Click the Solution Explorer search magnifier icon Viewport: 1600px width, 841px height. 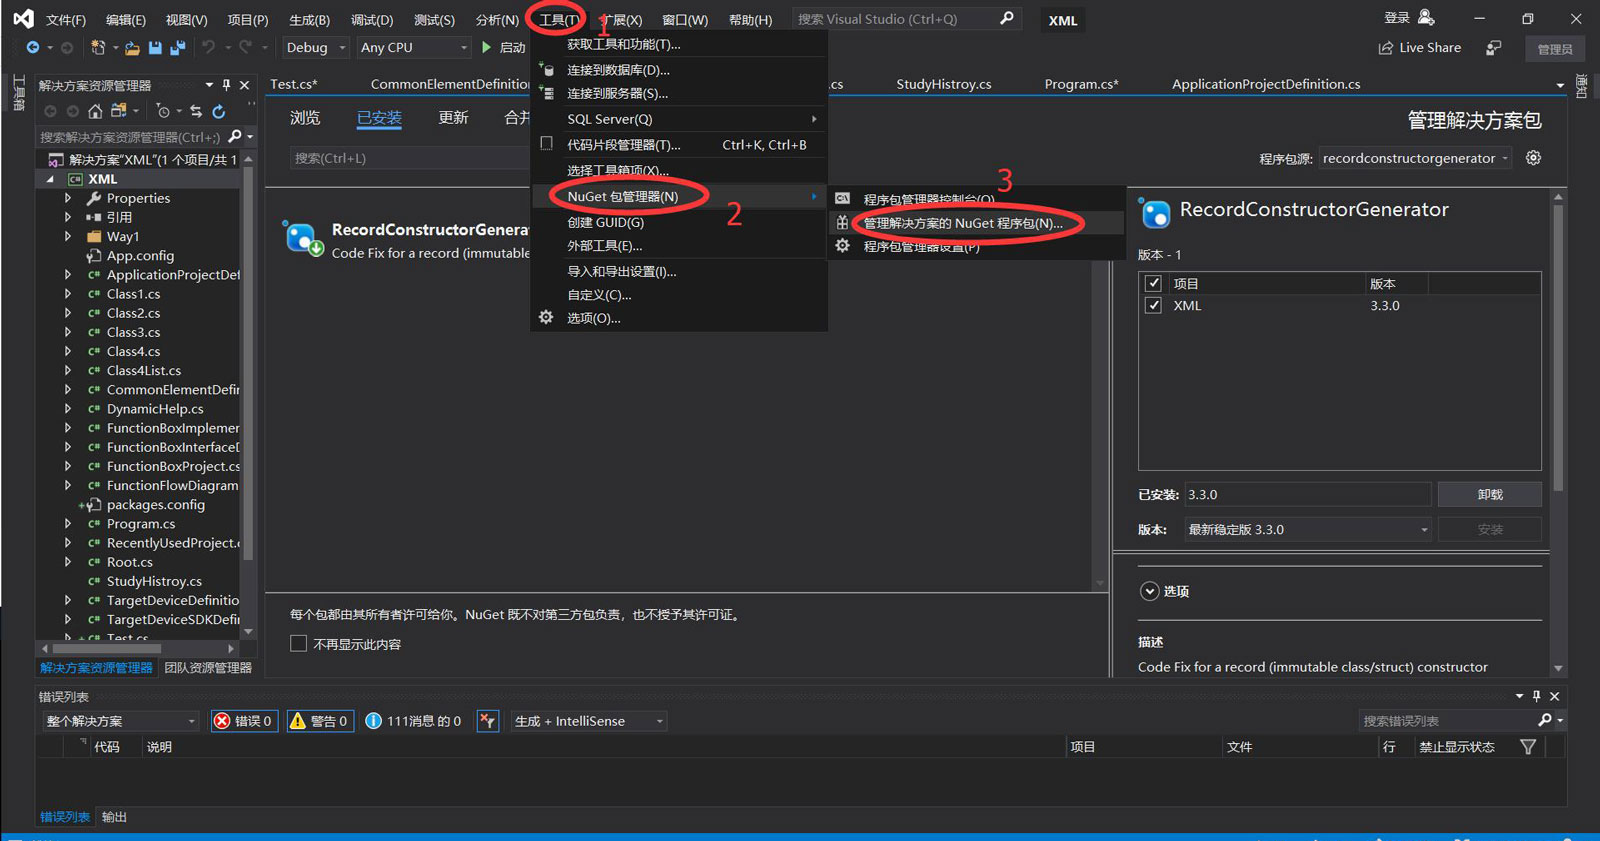tap(235, 136)
